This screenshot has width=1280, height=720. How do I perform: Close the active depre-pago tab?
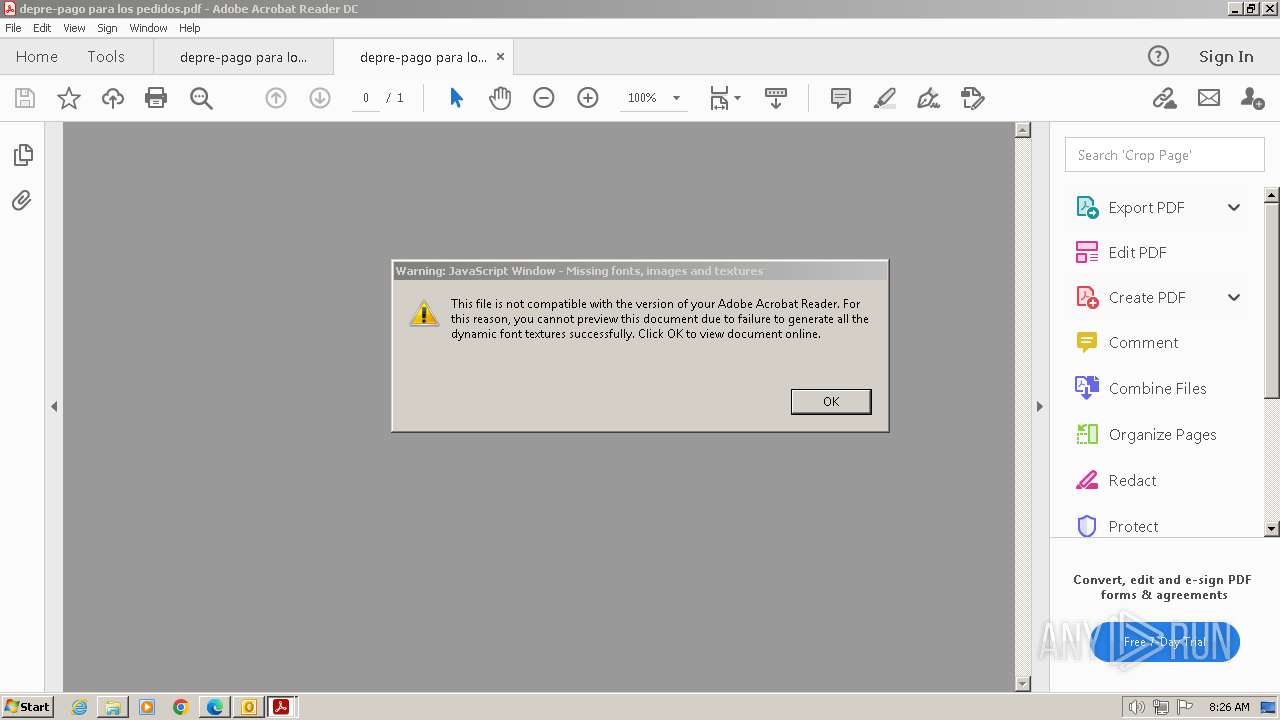(x=500, y=57)
